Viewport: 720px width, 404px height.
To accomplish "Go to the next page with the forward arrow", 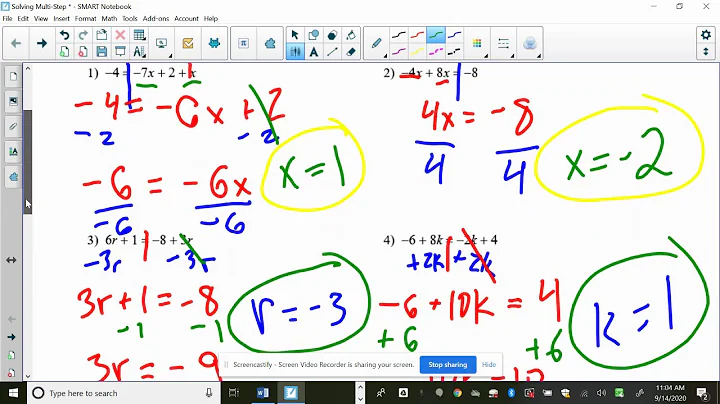I will 42,43.
